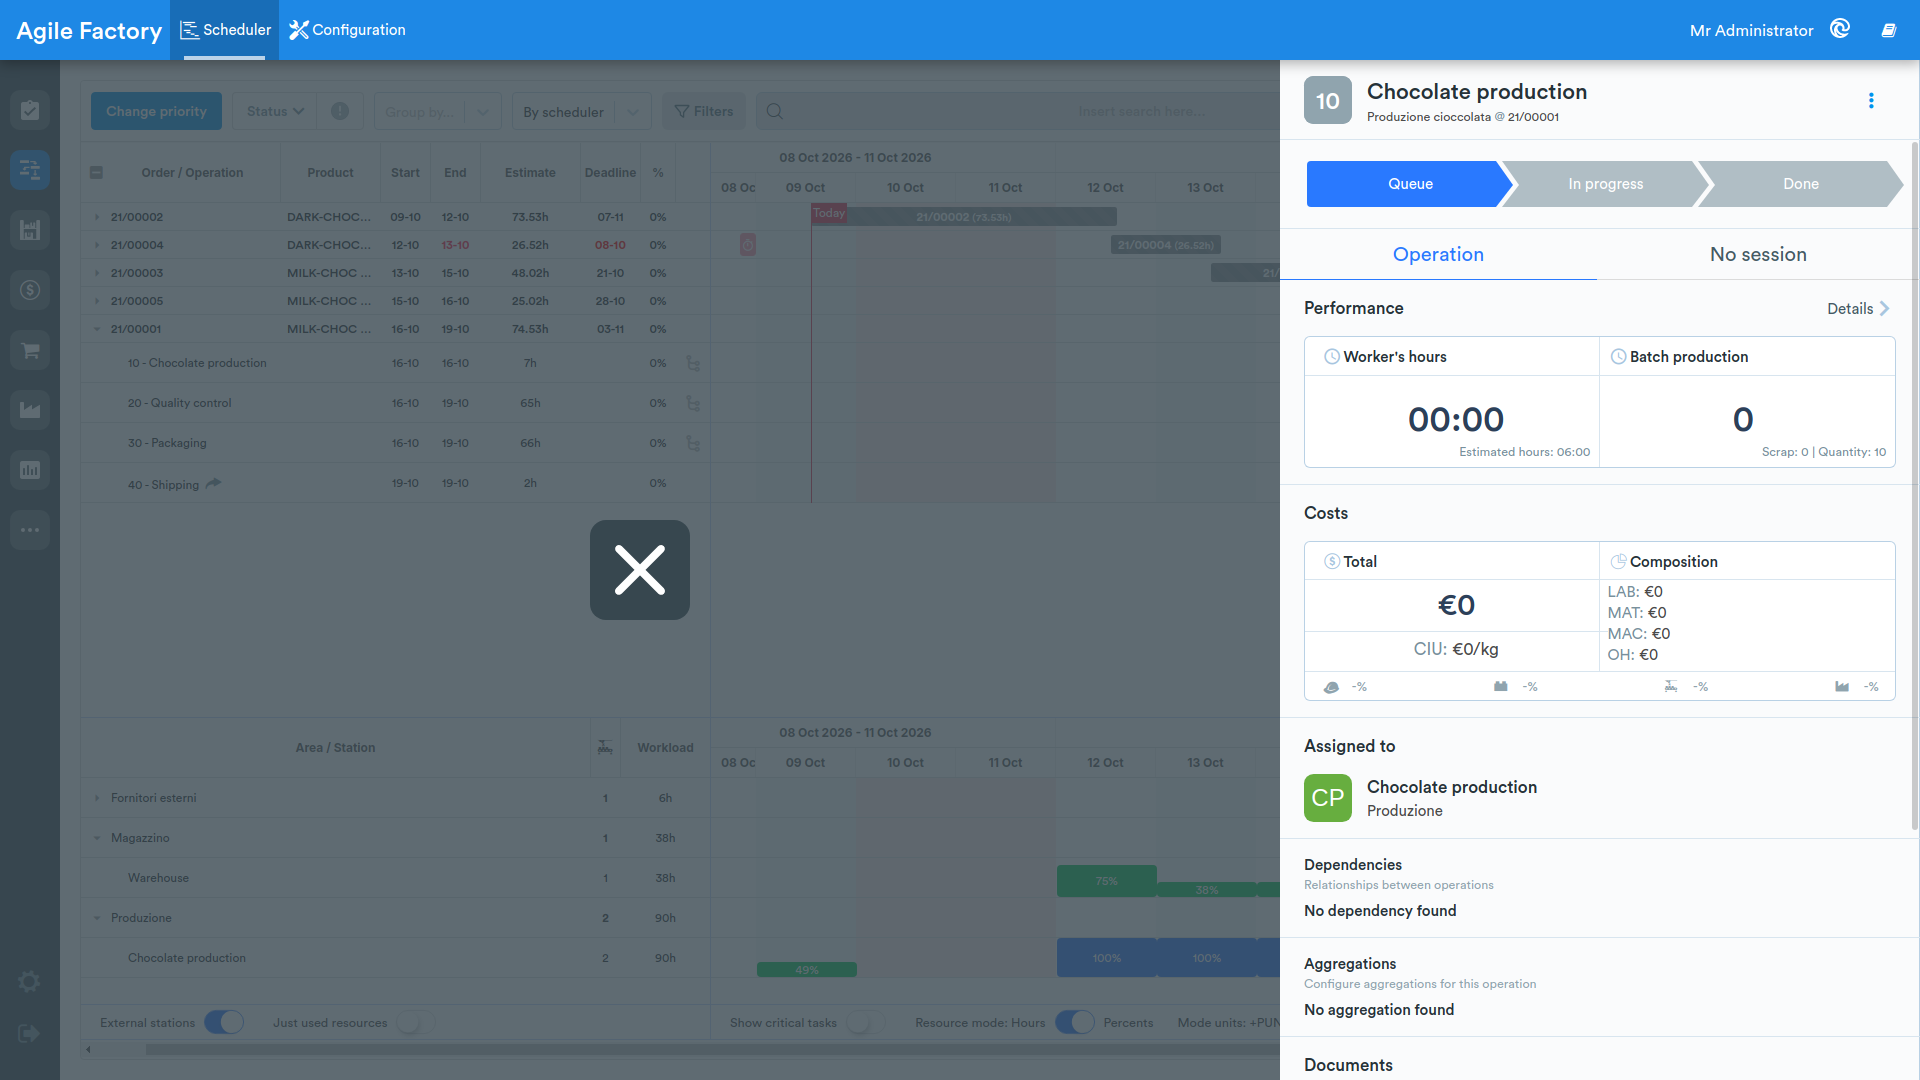The height and width of the screenshot is (1080, 1920).
Task: Open the shopping cart sidebar icon
Action: click(x=30, y=350)
